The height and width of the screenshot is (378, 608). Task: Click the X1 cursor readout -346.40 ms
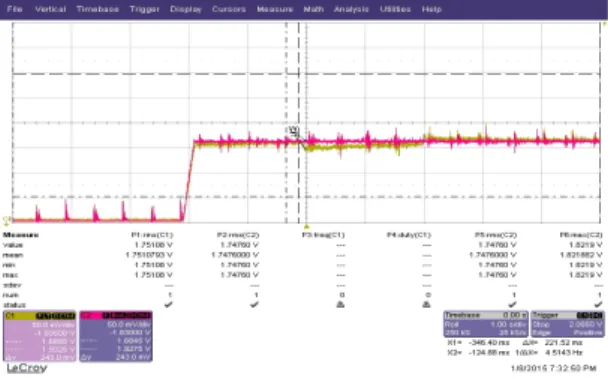coord(478,343)
